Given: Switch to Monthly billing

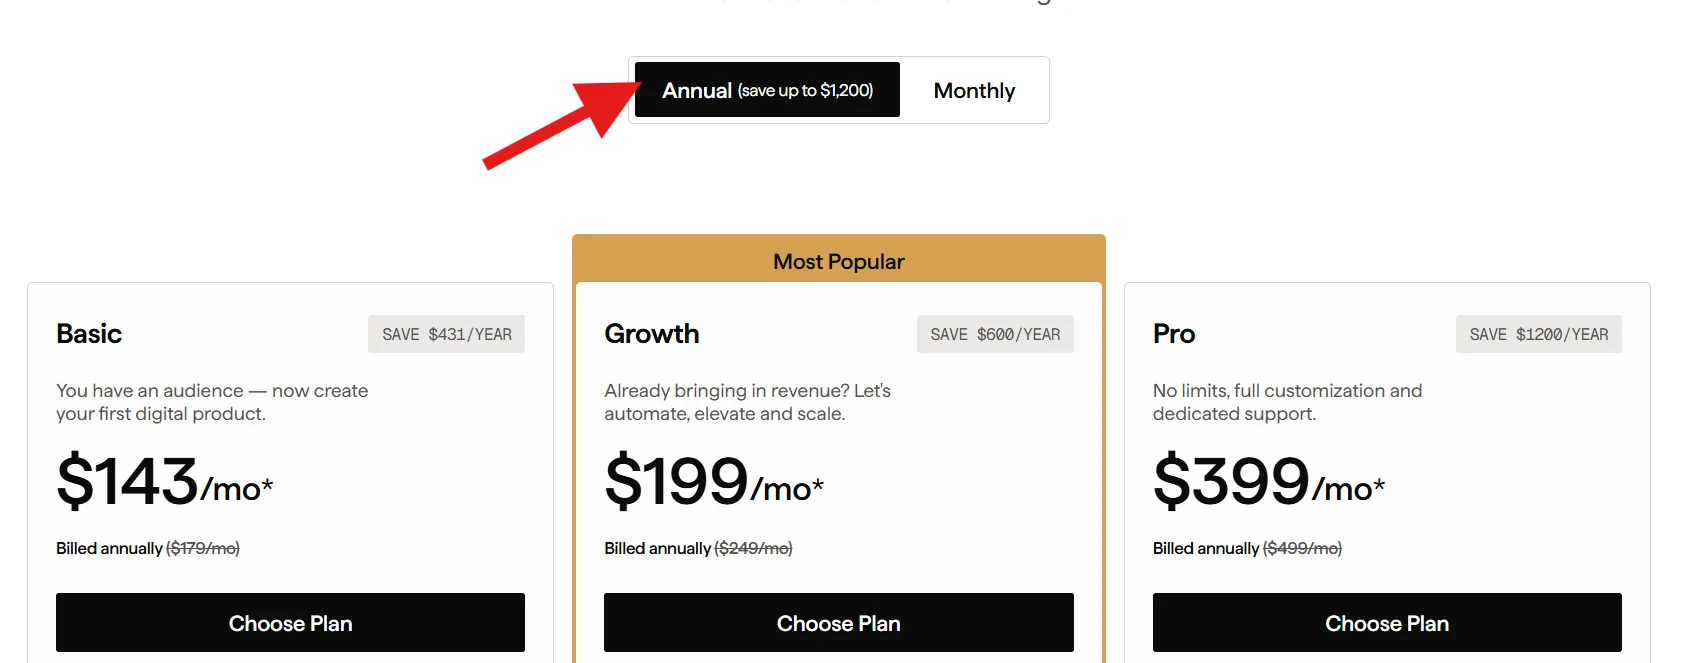Looking at the screenshot, I should pos(974,91).
